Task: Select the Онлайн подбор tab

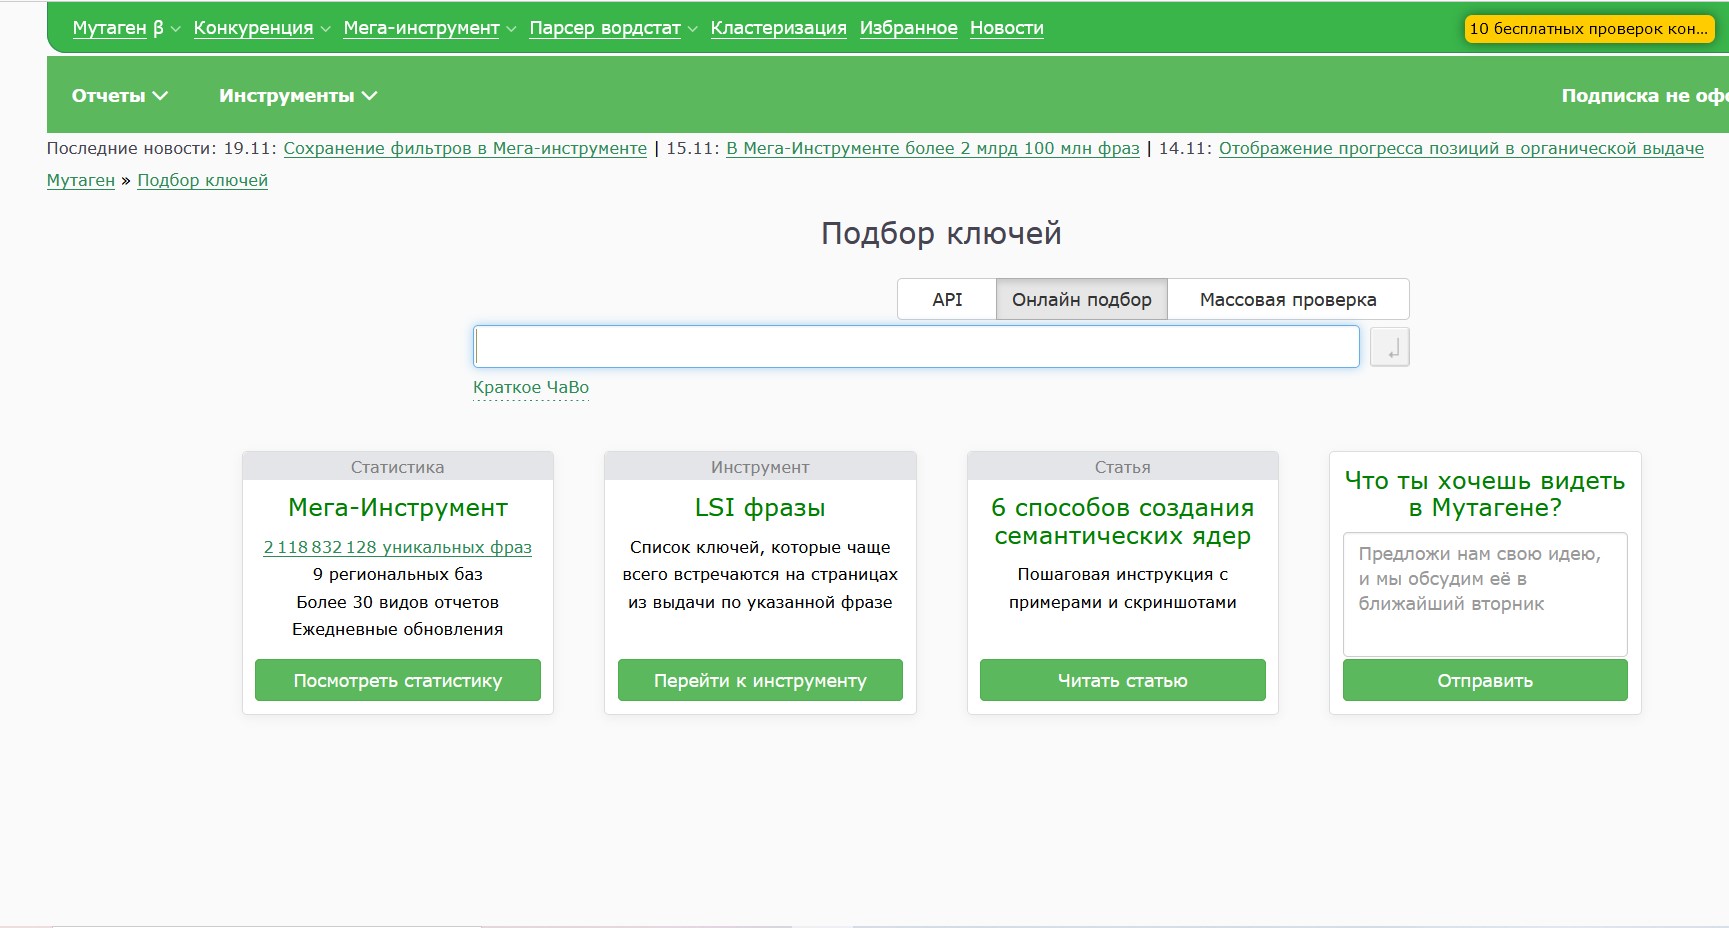Action: pyautogui.click(x=1081, y=300)
